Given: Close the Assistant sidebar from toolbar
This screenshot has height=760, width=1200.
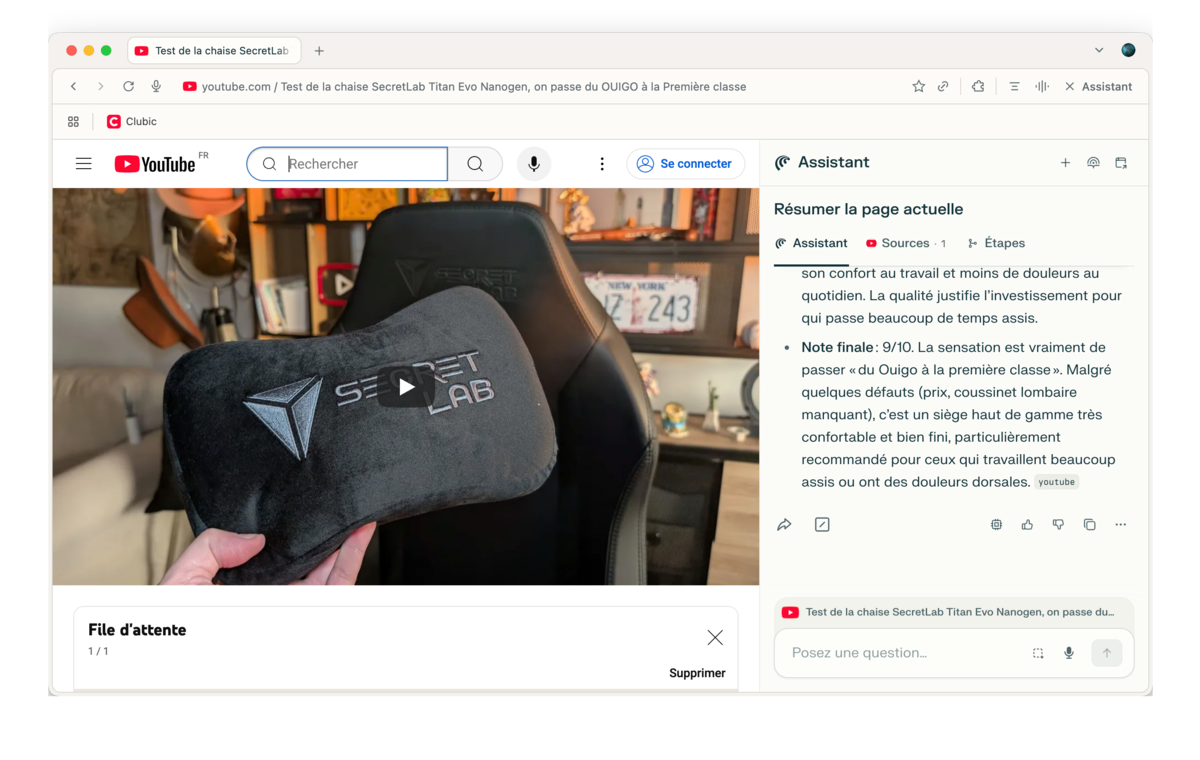Looking at the screenshot, I should [x=1098, y=87].
